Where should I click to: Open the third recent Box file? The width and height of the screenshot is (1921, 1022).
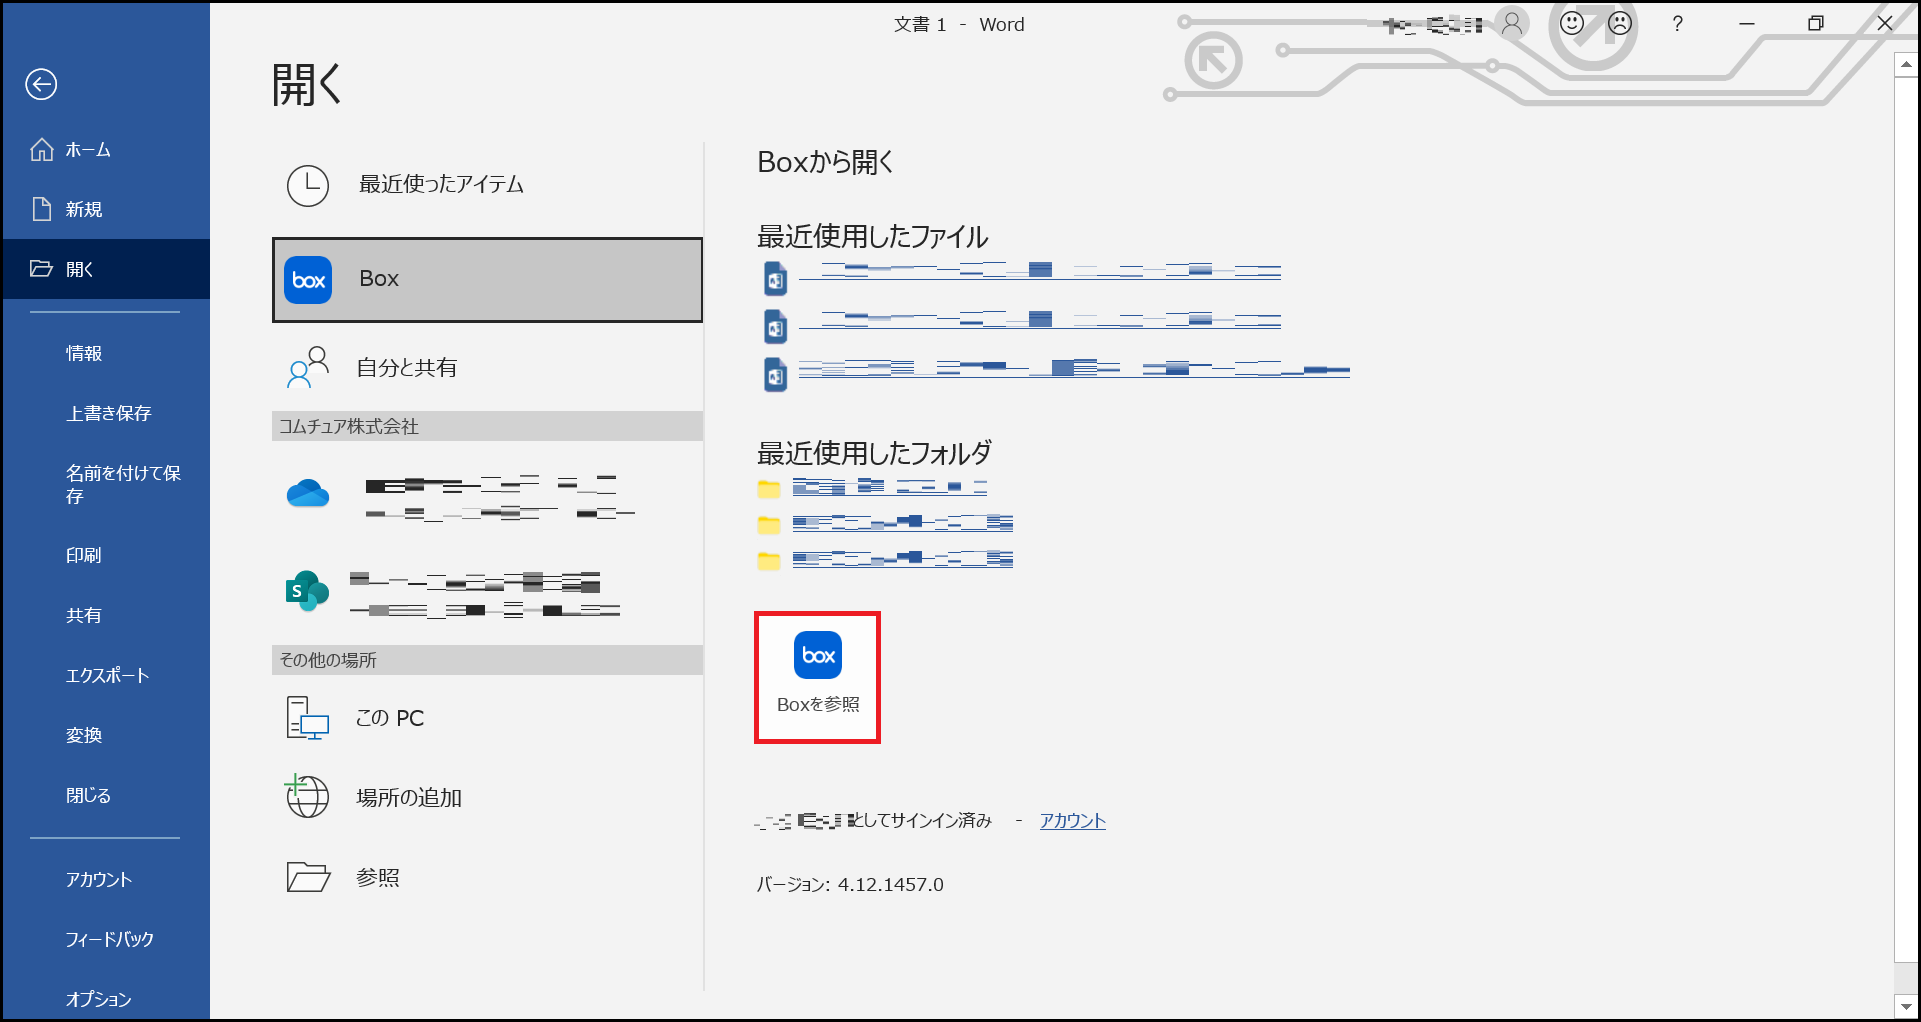pyautogui.click(x=1074, y=369)
